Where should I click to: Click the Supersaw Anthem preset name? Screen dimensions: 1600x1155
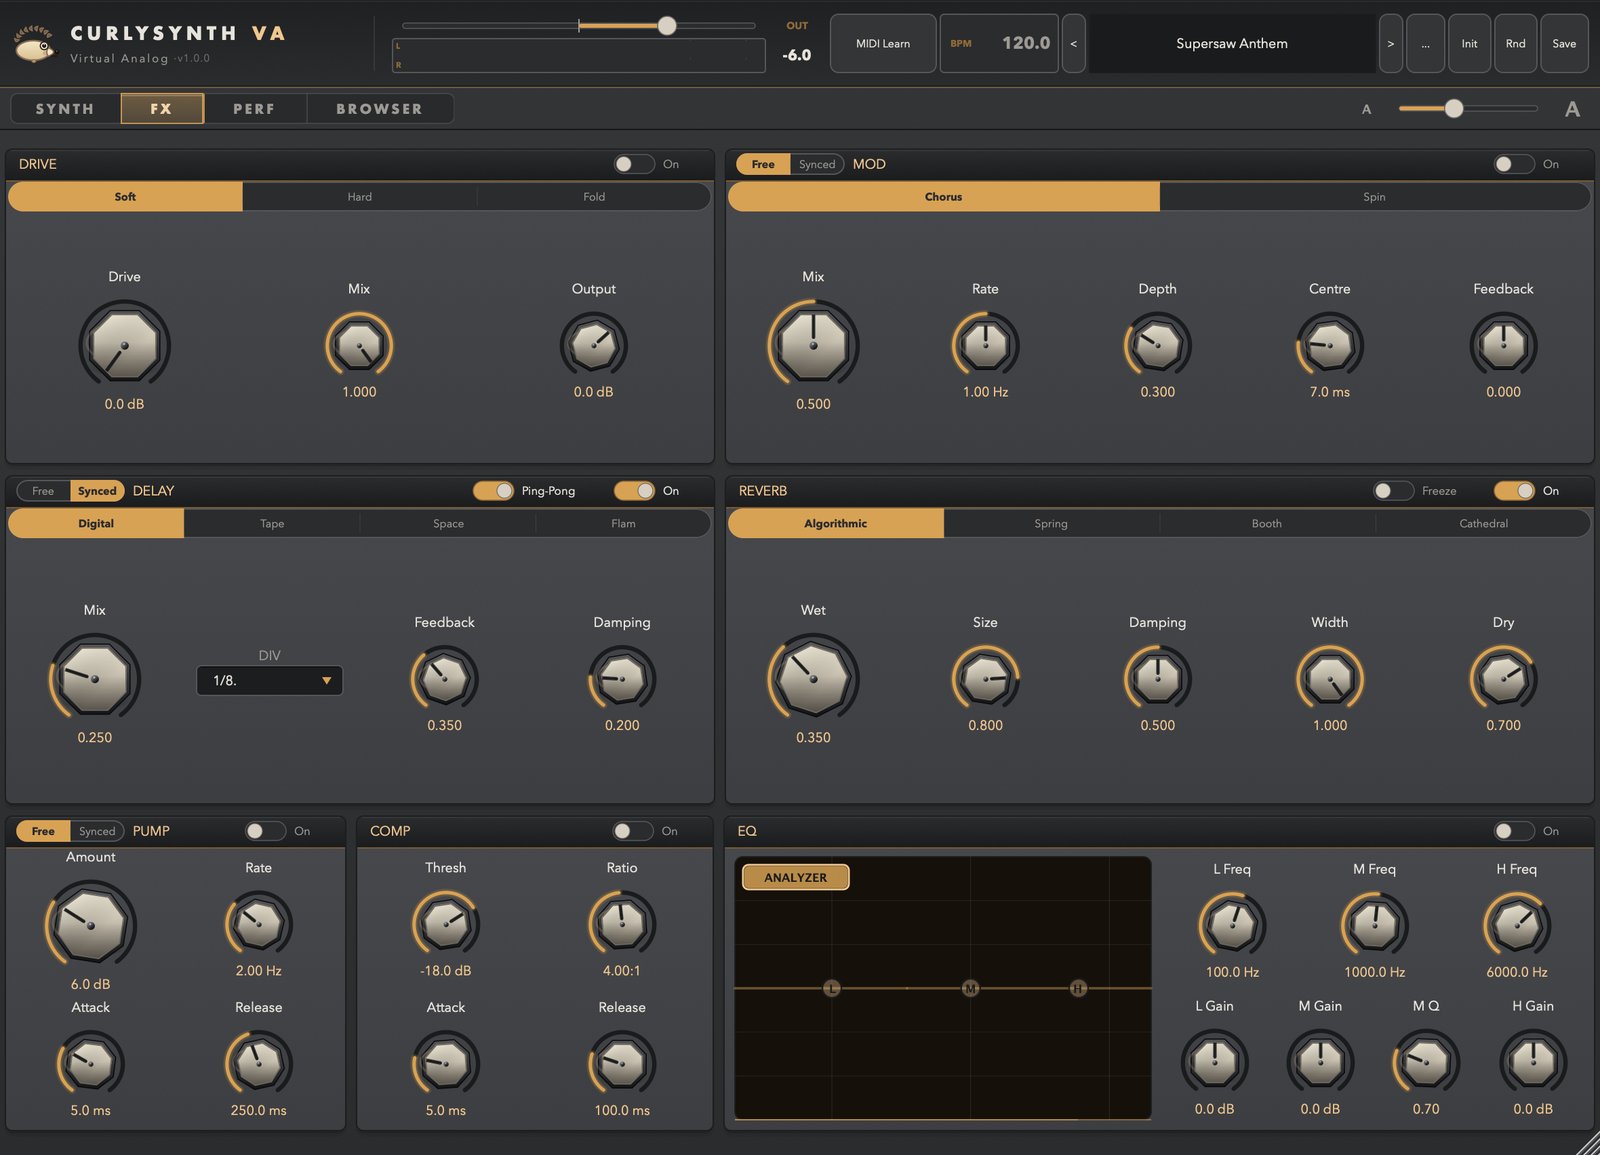pos(1231,43)
